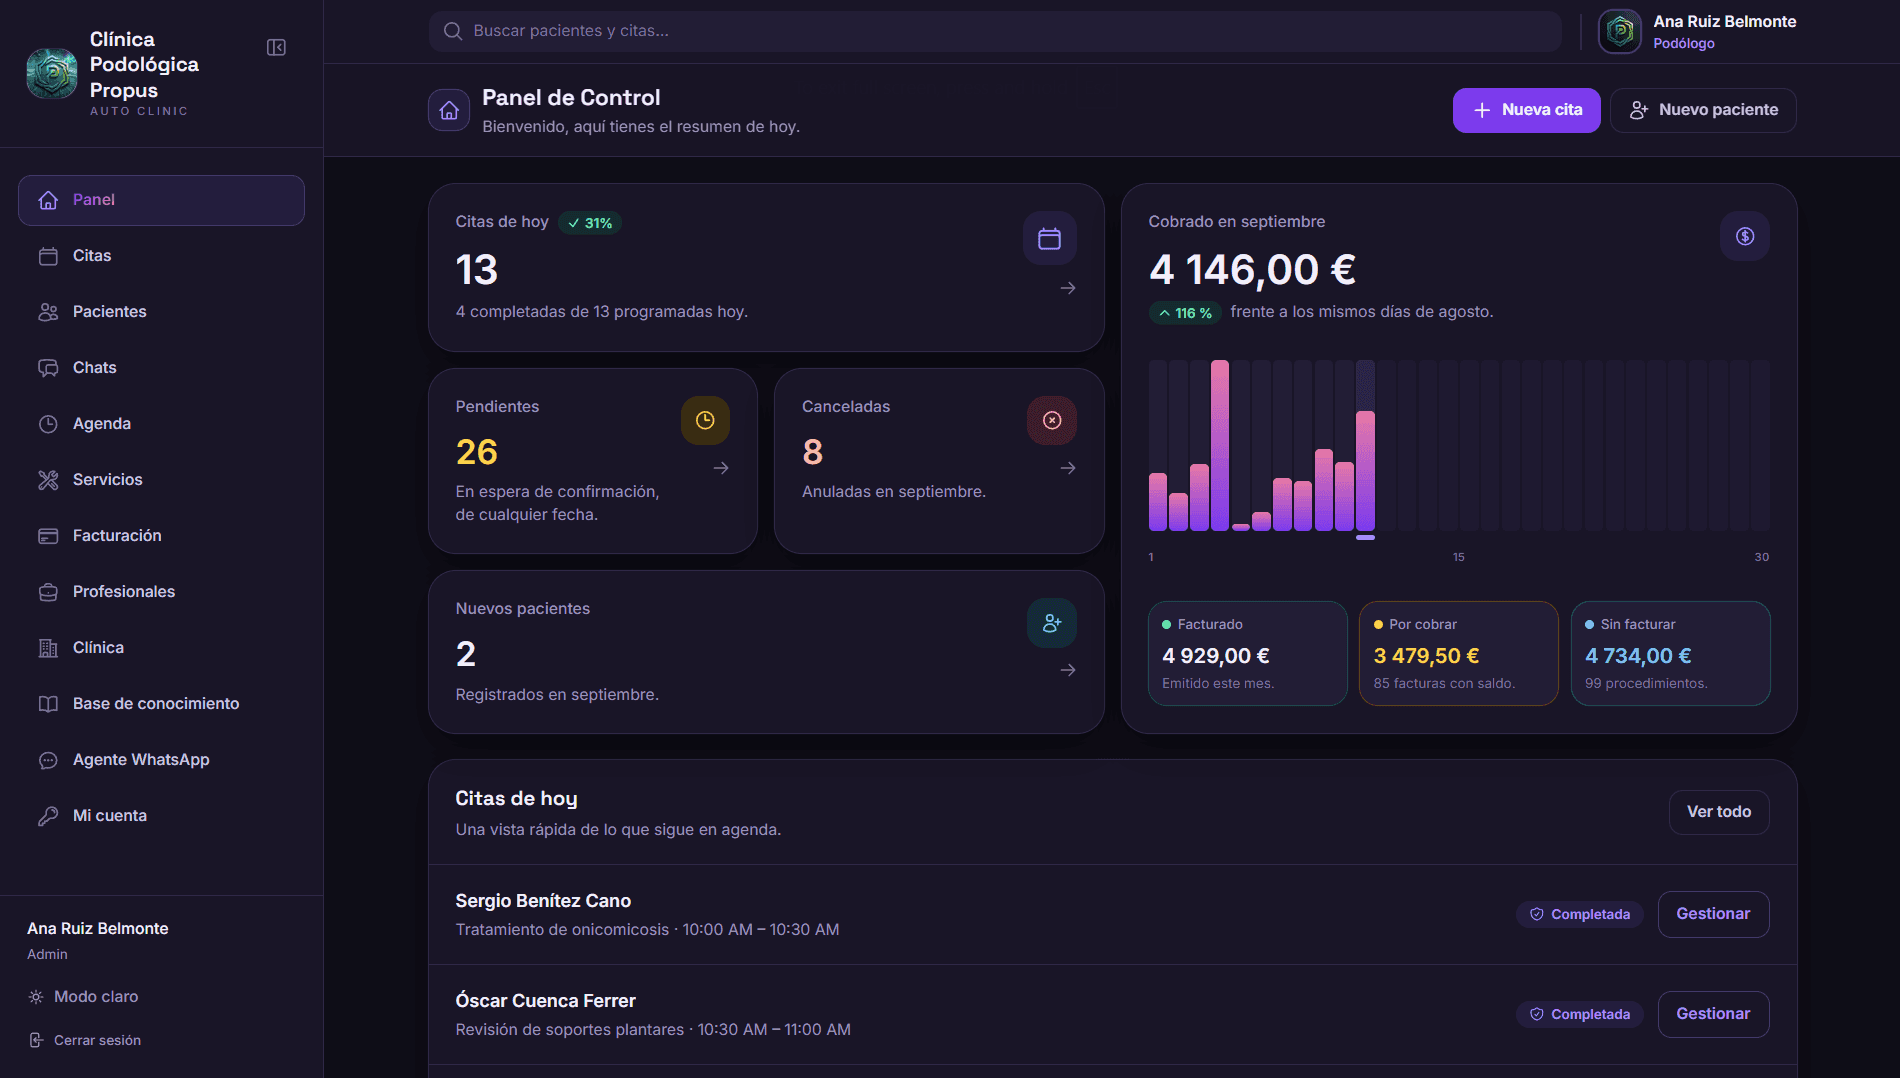Click Gestionar for Óscar Cuenca Ferrer

[x=1713, y=1014]
